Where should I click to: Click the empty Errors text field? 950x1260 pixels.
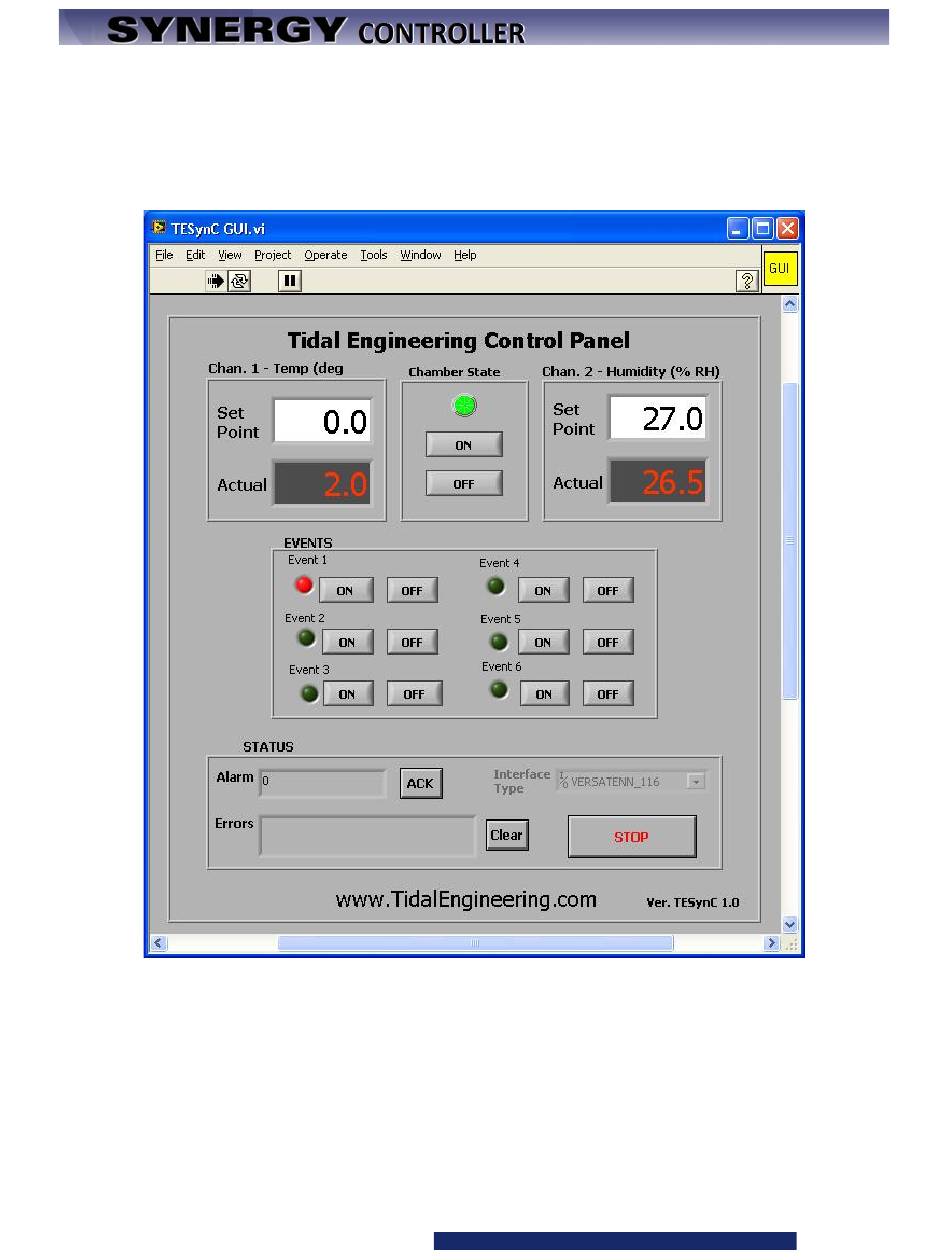click(x=368, y=836)
